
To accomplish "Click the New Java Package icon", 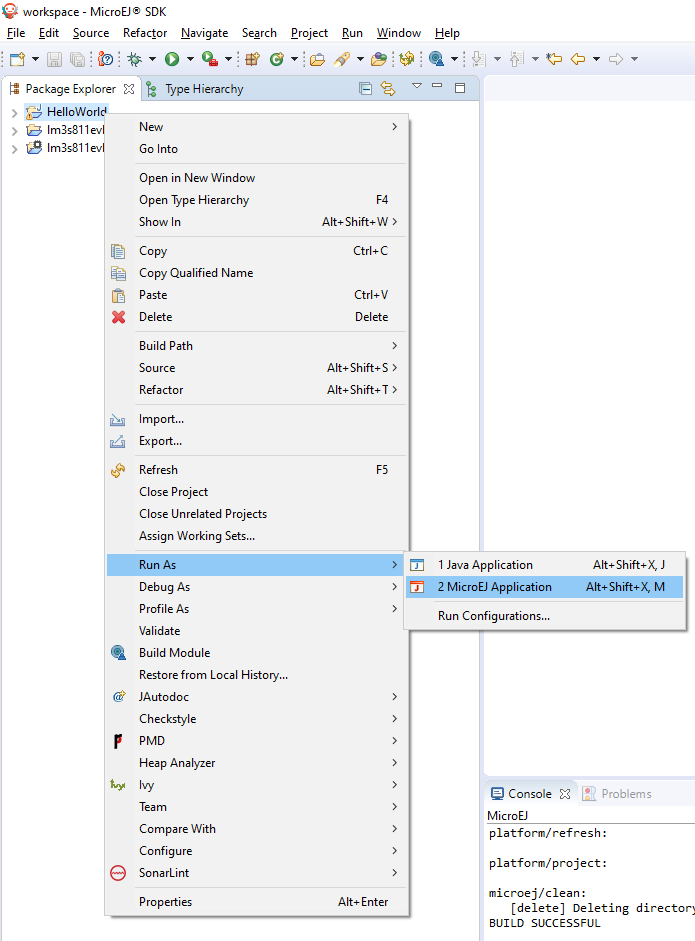I will click(253, 59).
